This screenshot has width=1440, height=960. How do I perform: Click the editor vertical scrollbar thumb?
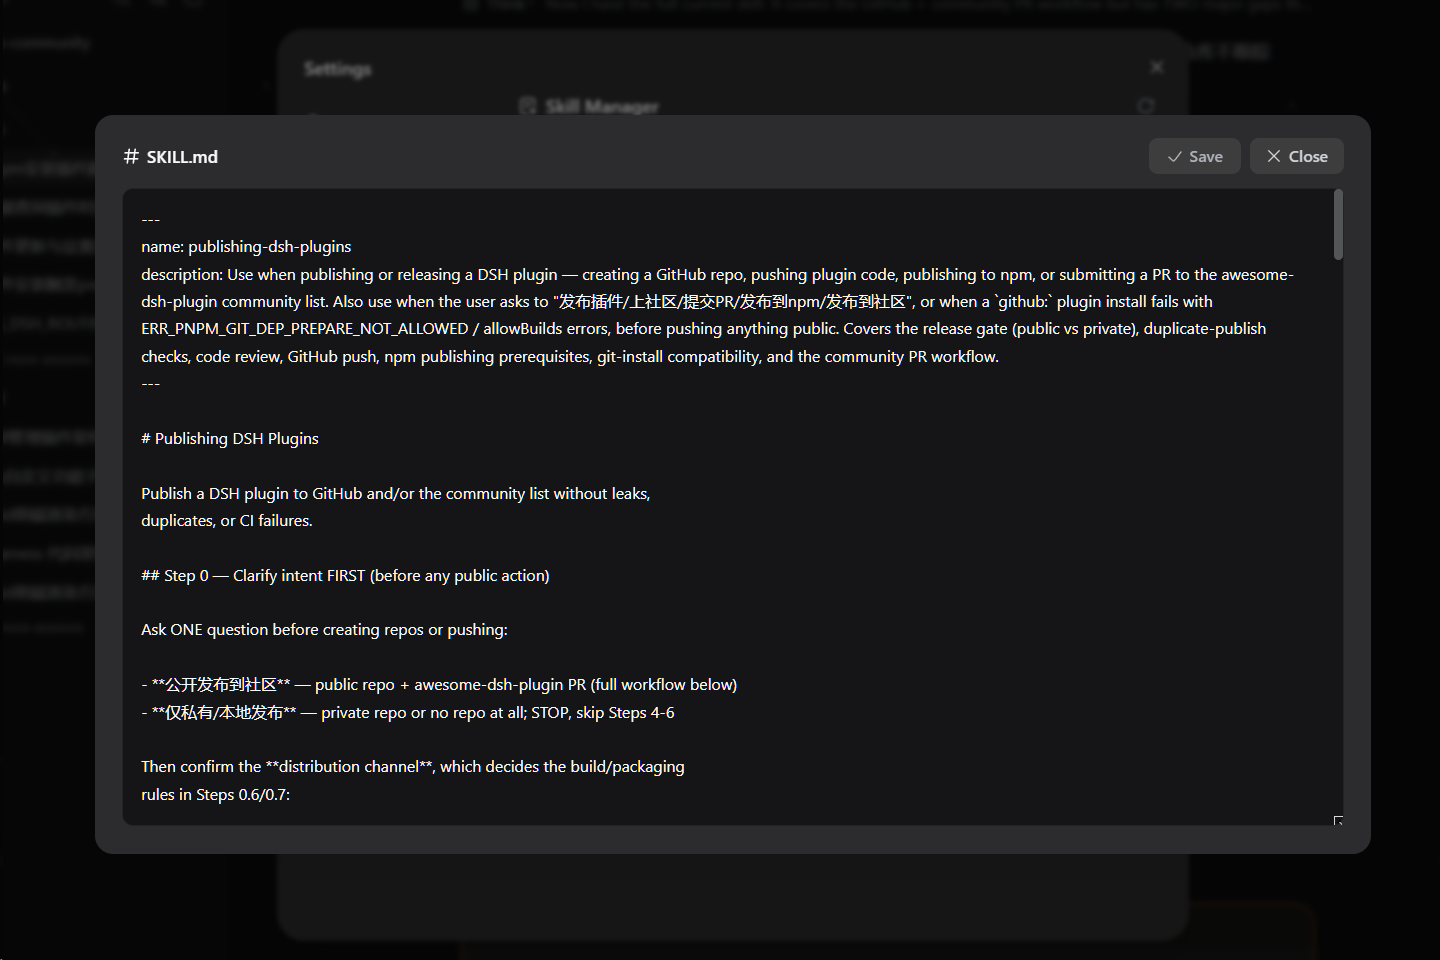pos(1338,225)
